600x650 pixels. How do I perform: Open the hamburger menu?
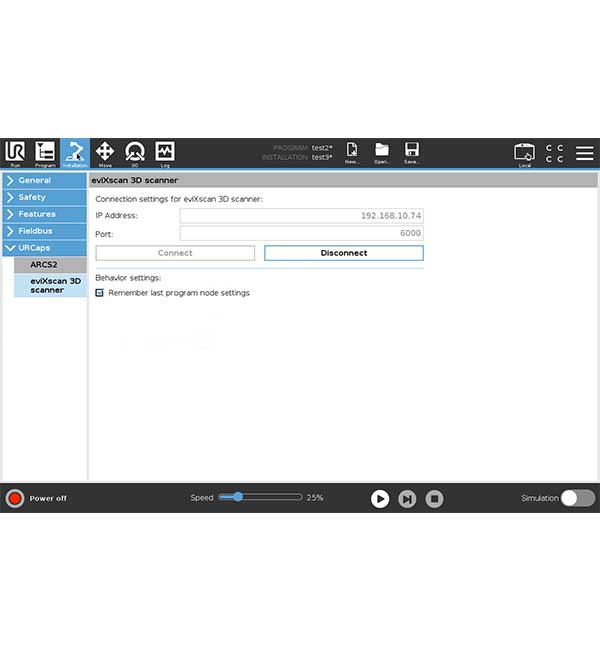(585, 153)
